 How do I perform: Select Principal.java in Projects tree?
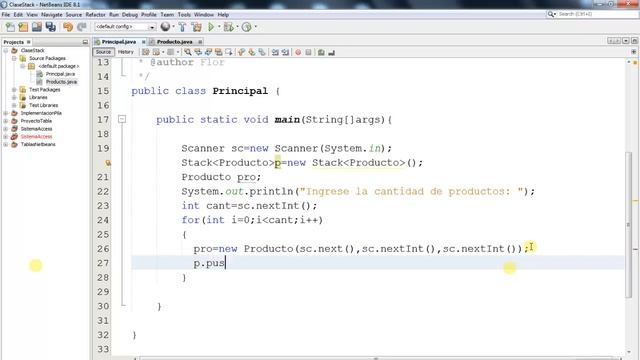60,74
